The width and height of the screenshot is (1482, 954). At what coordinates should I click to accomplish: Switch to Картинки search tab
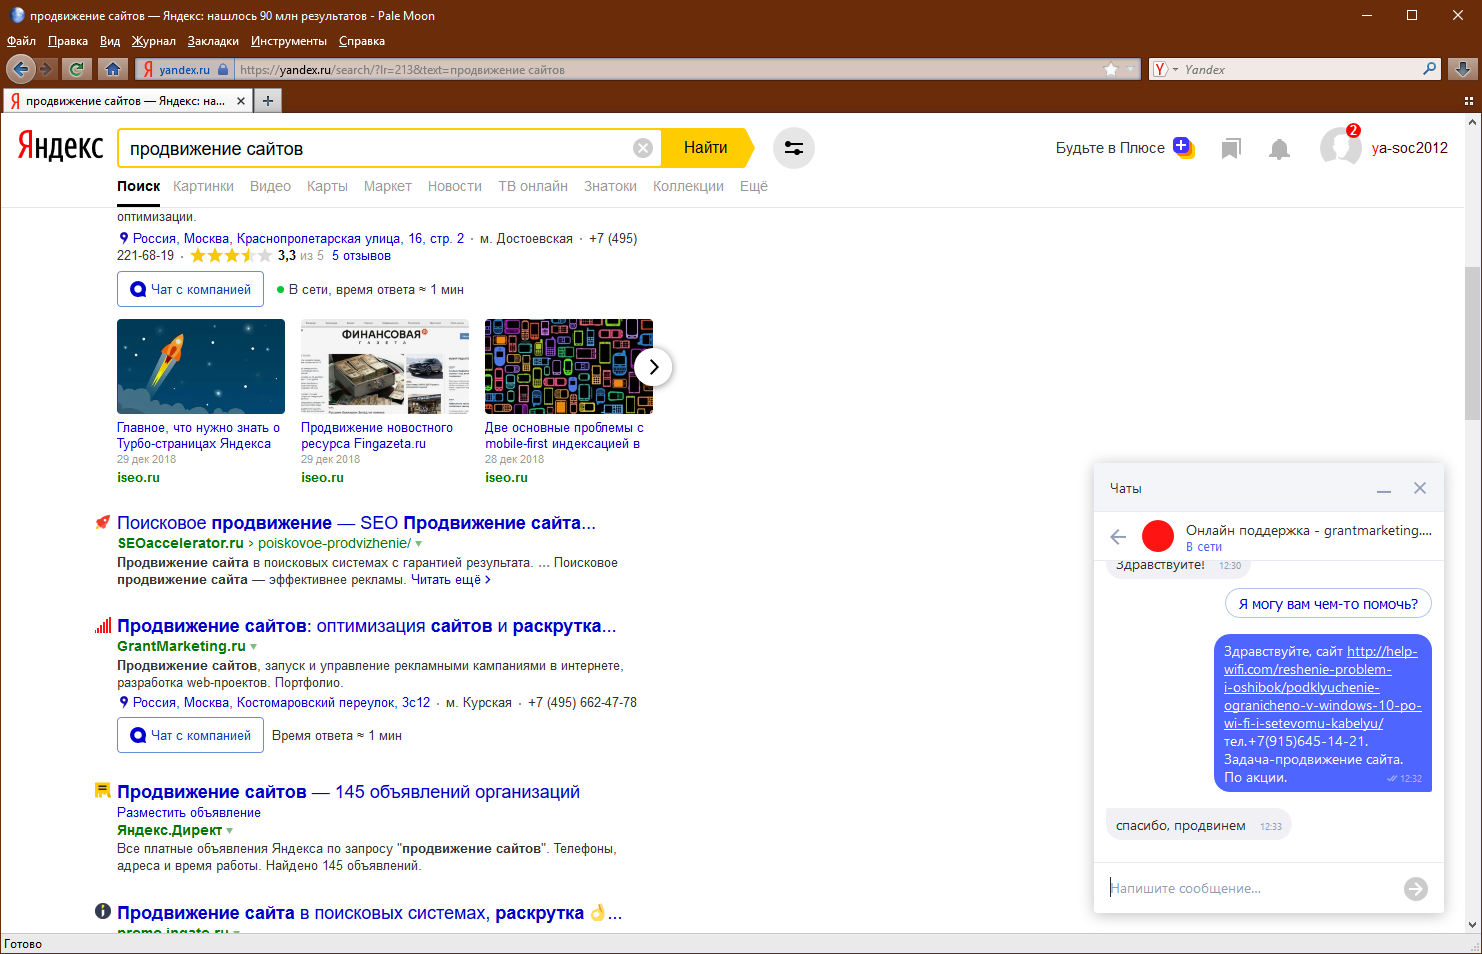[x=203, y=186]
